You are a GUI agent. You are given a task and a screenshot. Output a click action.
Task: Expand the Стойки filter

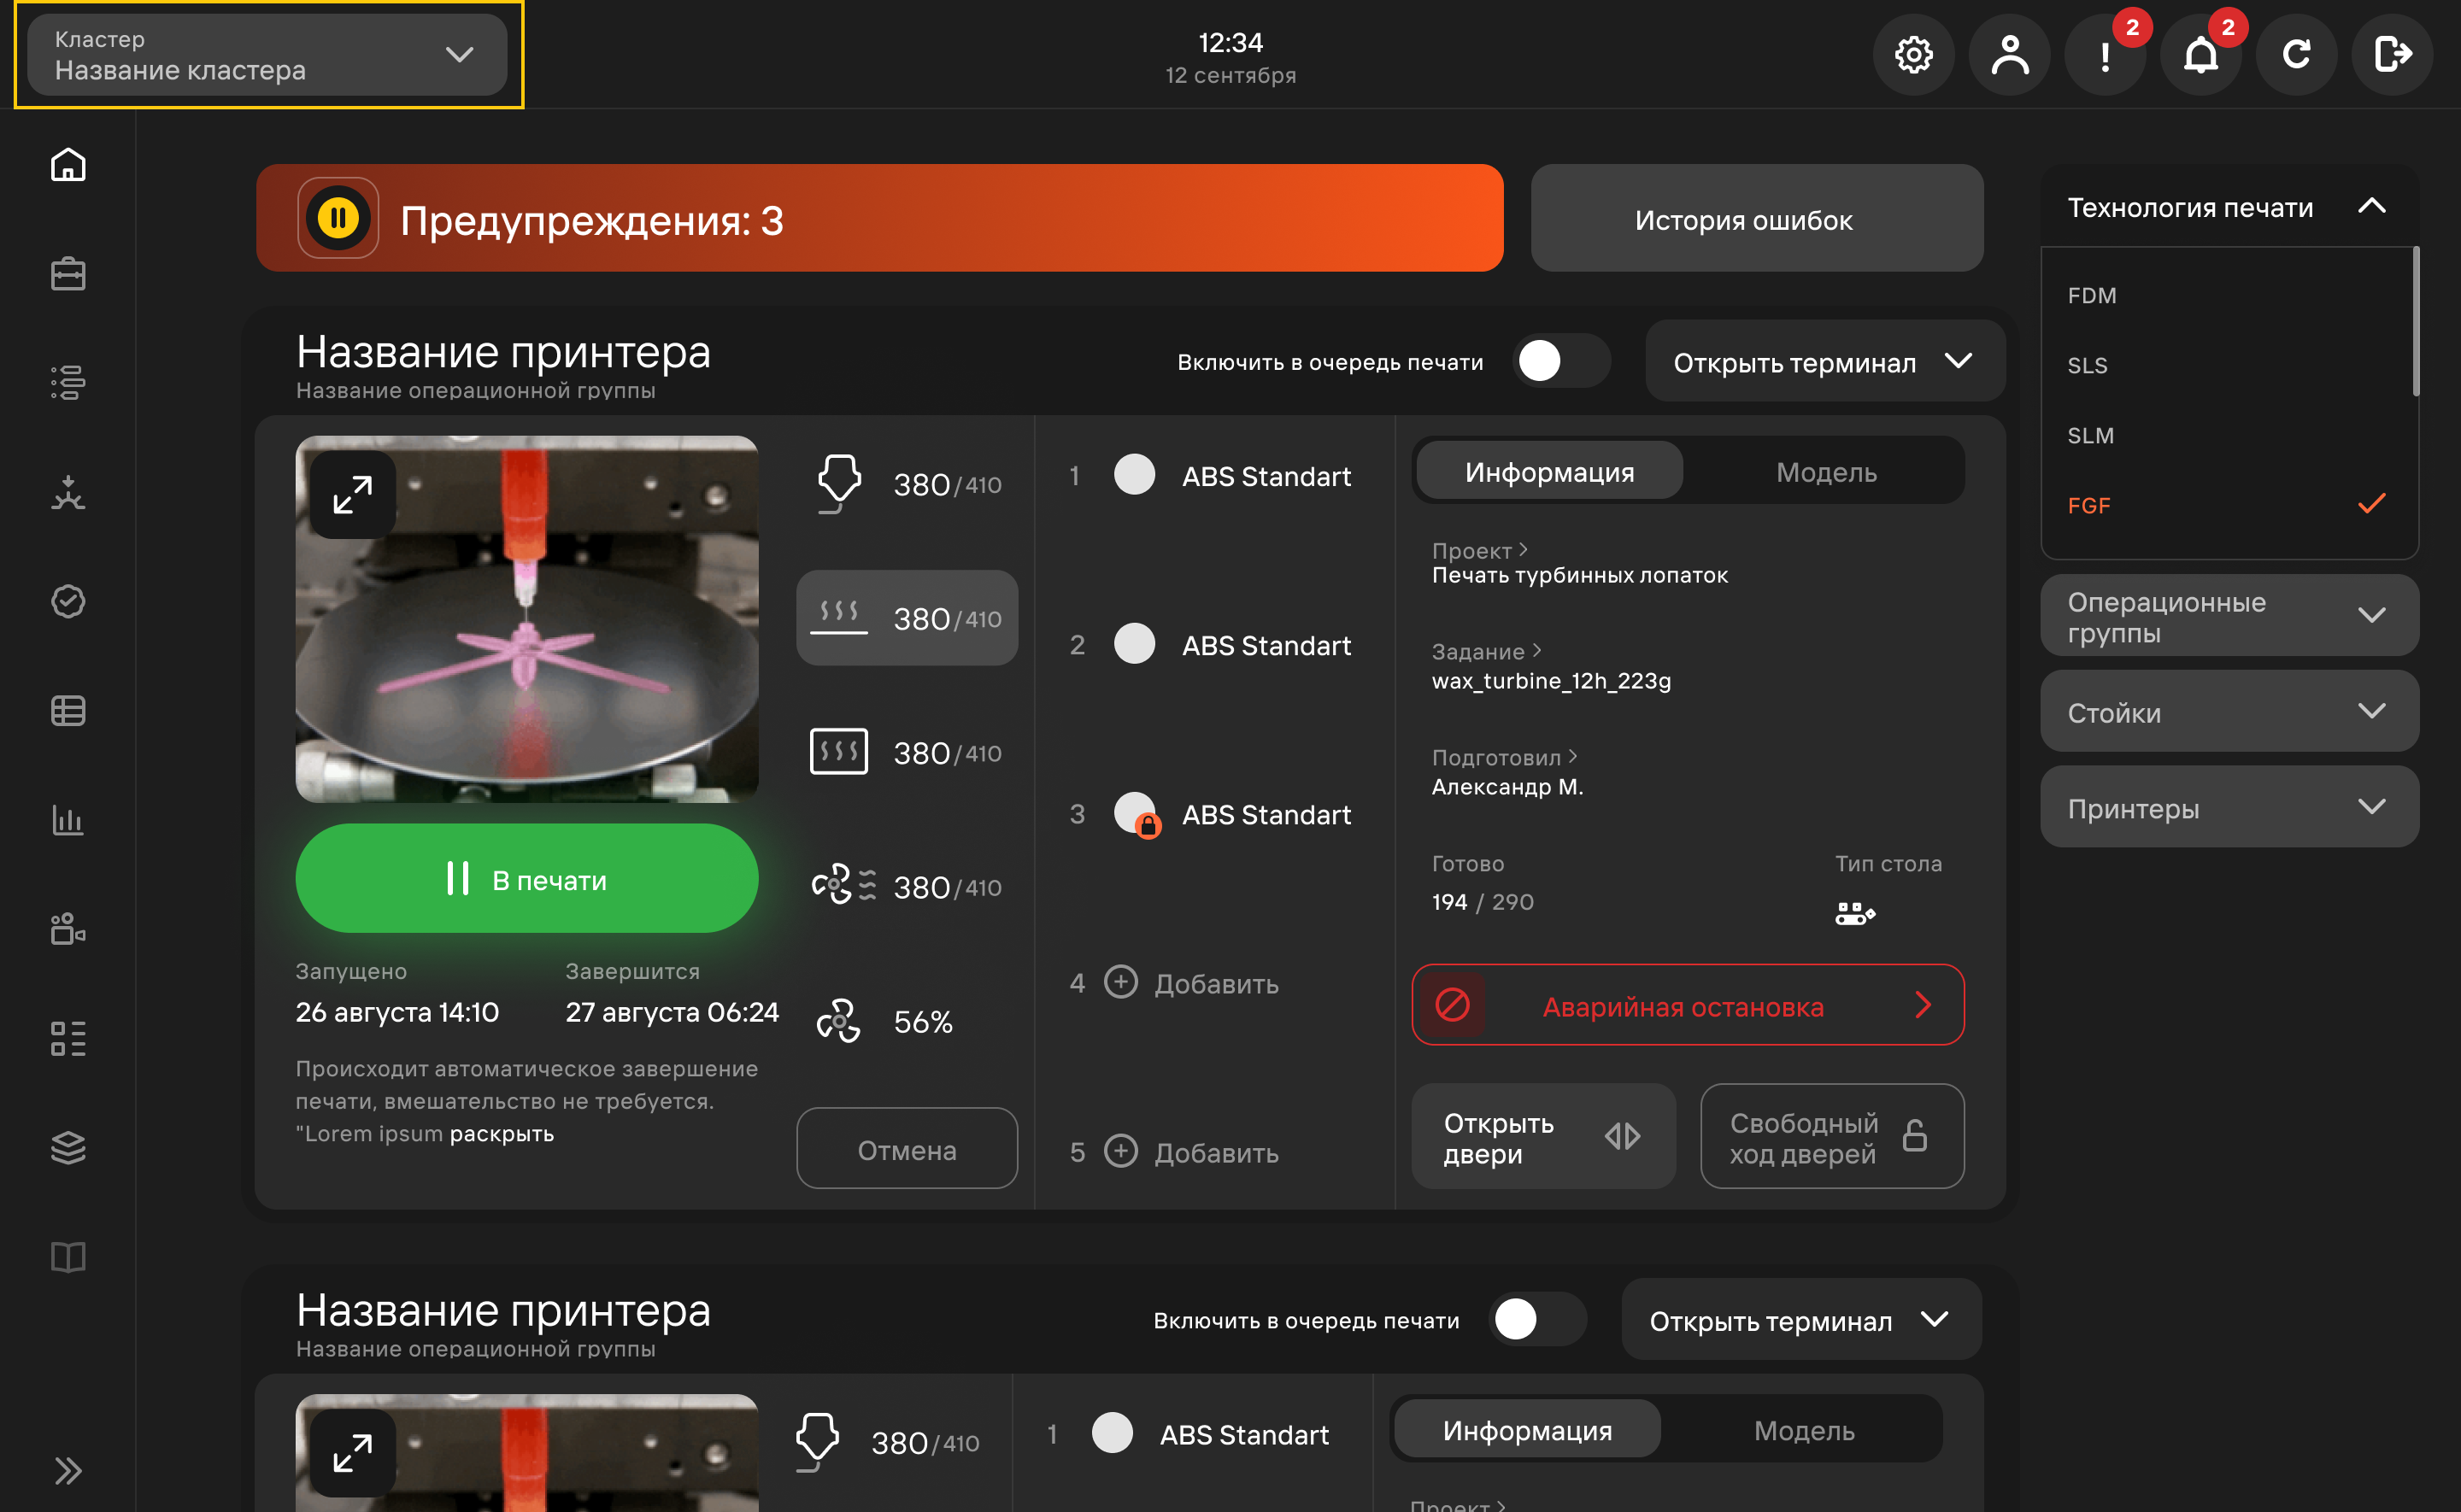pos(2229,712)
